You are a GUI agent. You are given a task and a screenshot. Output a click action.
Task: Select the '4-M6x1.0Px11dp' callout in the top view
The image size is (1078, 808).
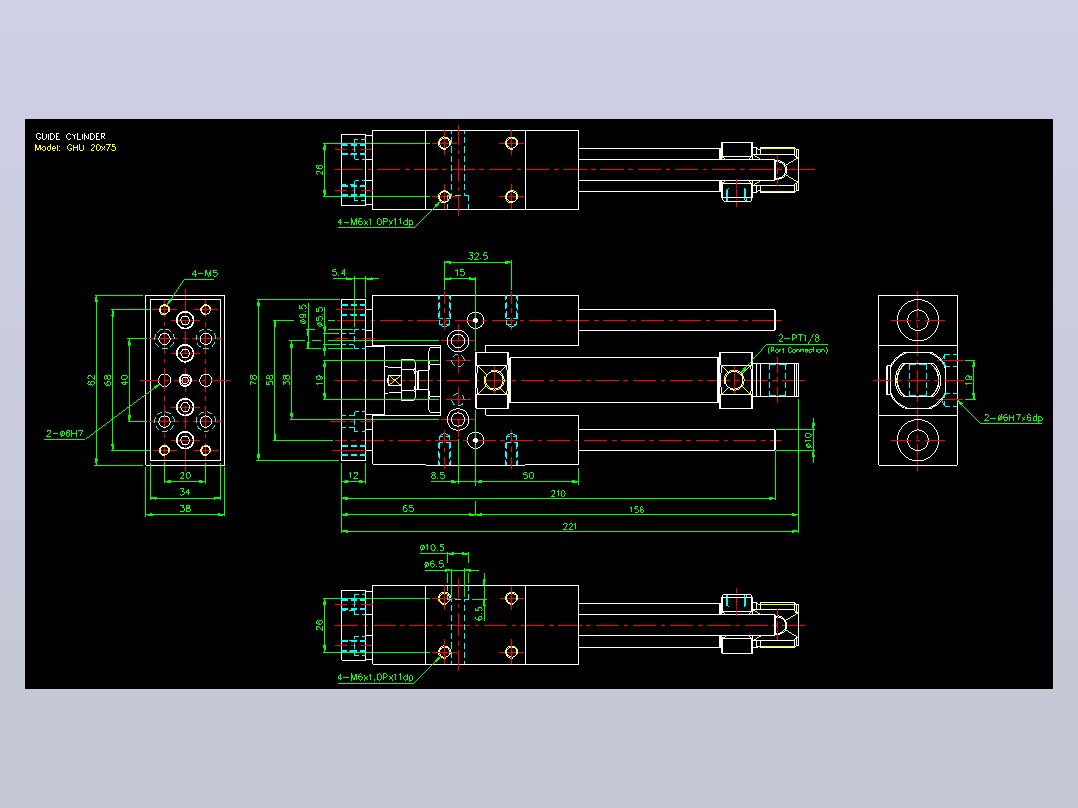coord(376,222)
